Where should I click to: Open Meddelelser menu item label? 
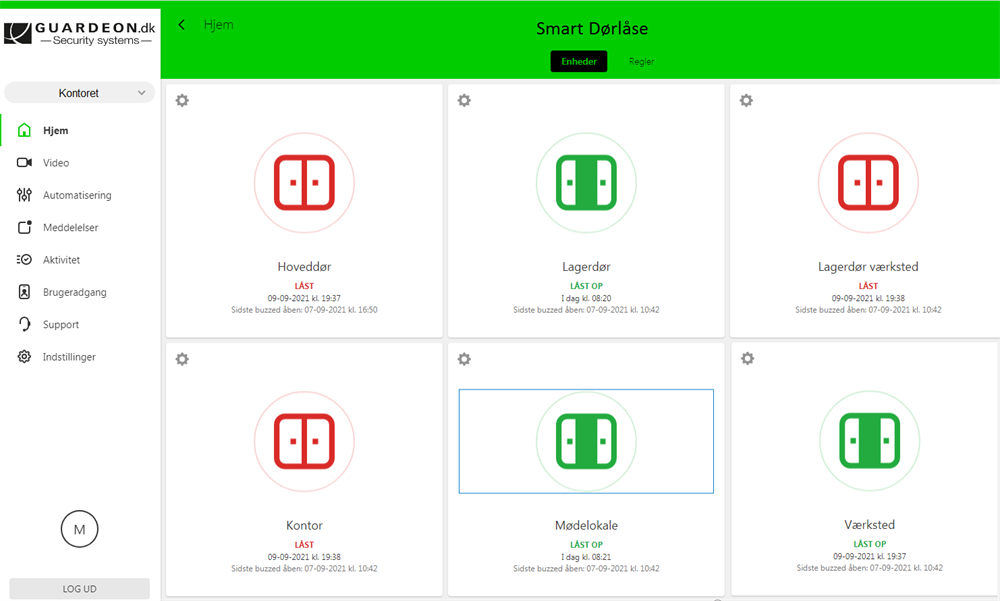point(71,227)
